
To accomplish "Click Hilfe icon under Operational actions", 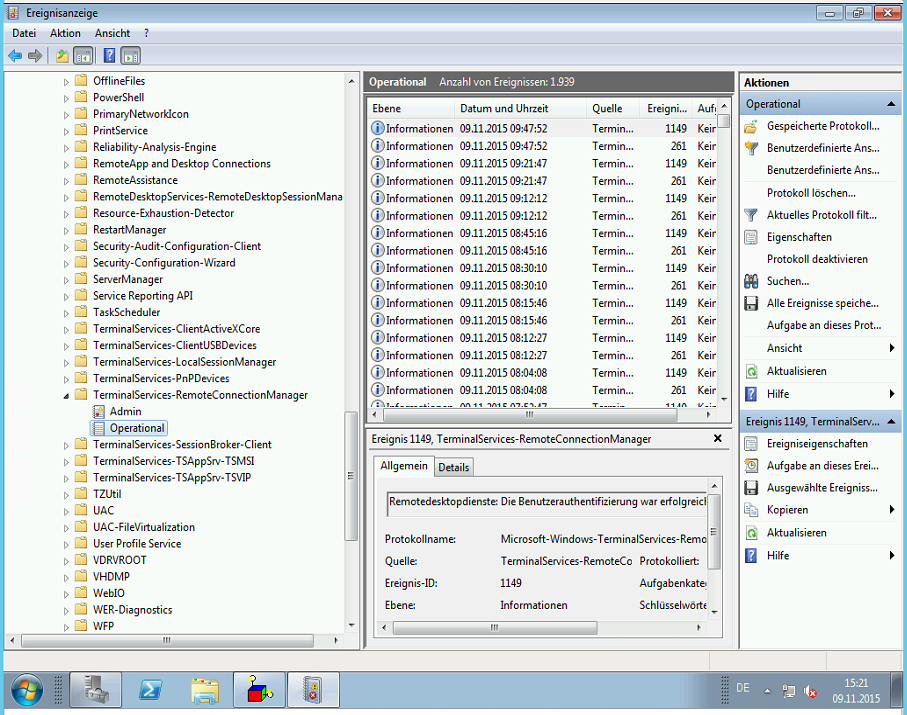I will (751, 394).
